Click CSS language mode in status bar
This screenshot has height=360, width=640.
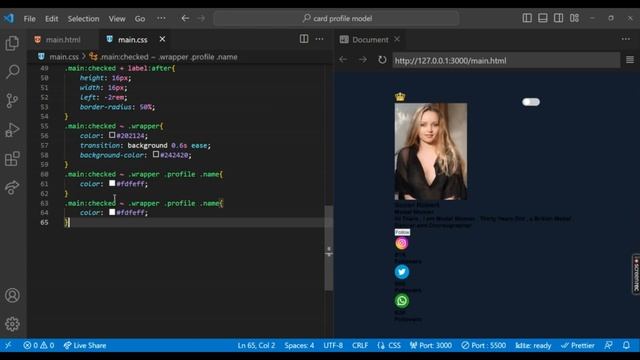coord(389,345)
